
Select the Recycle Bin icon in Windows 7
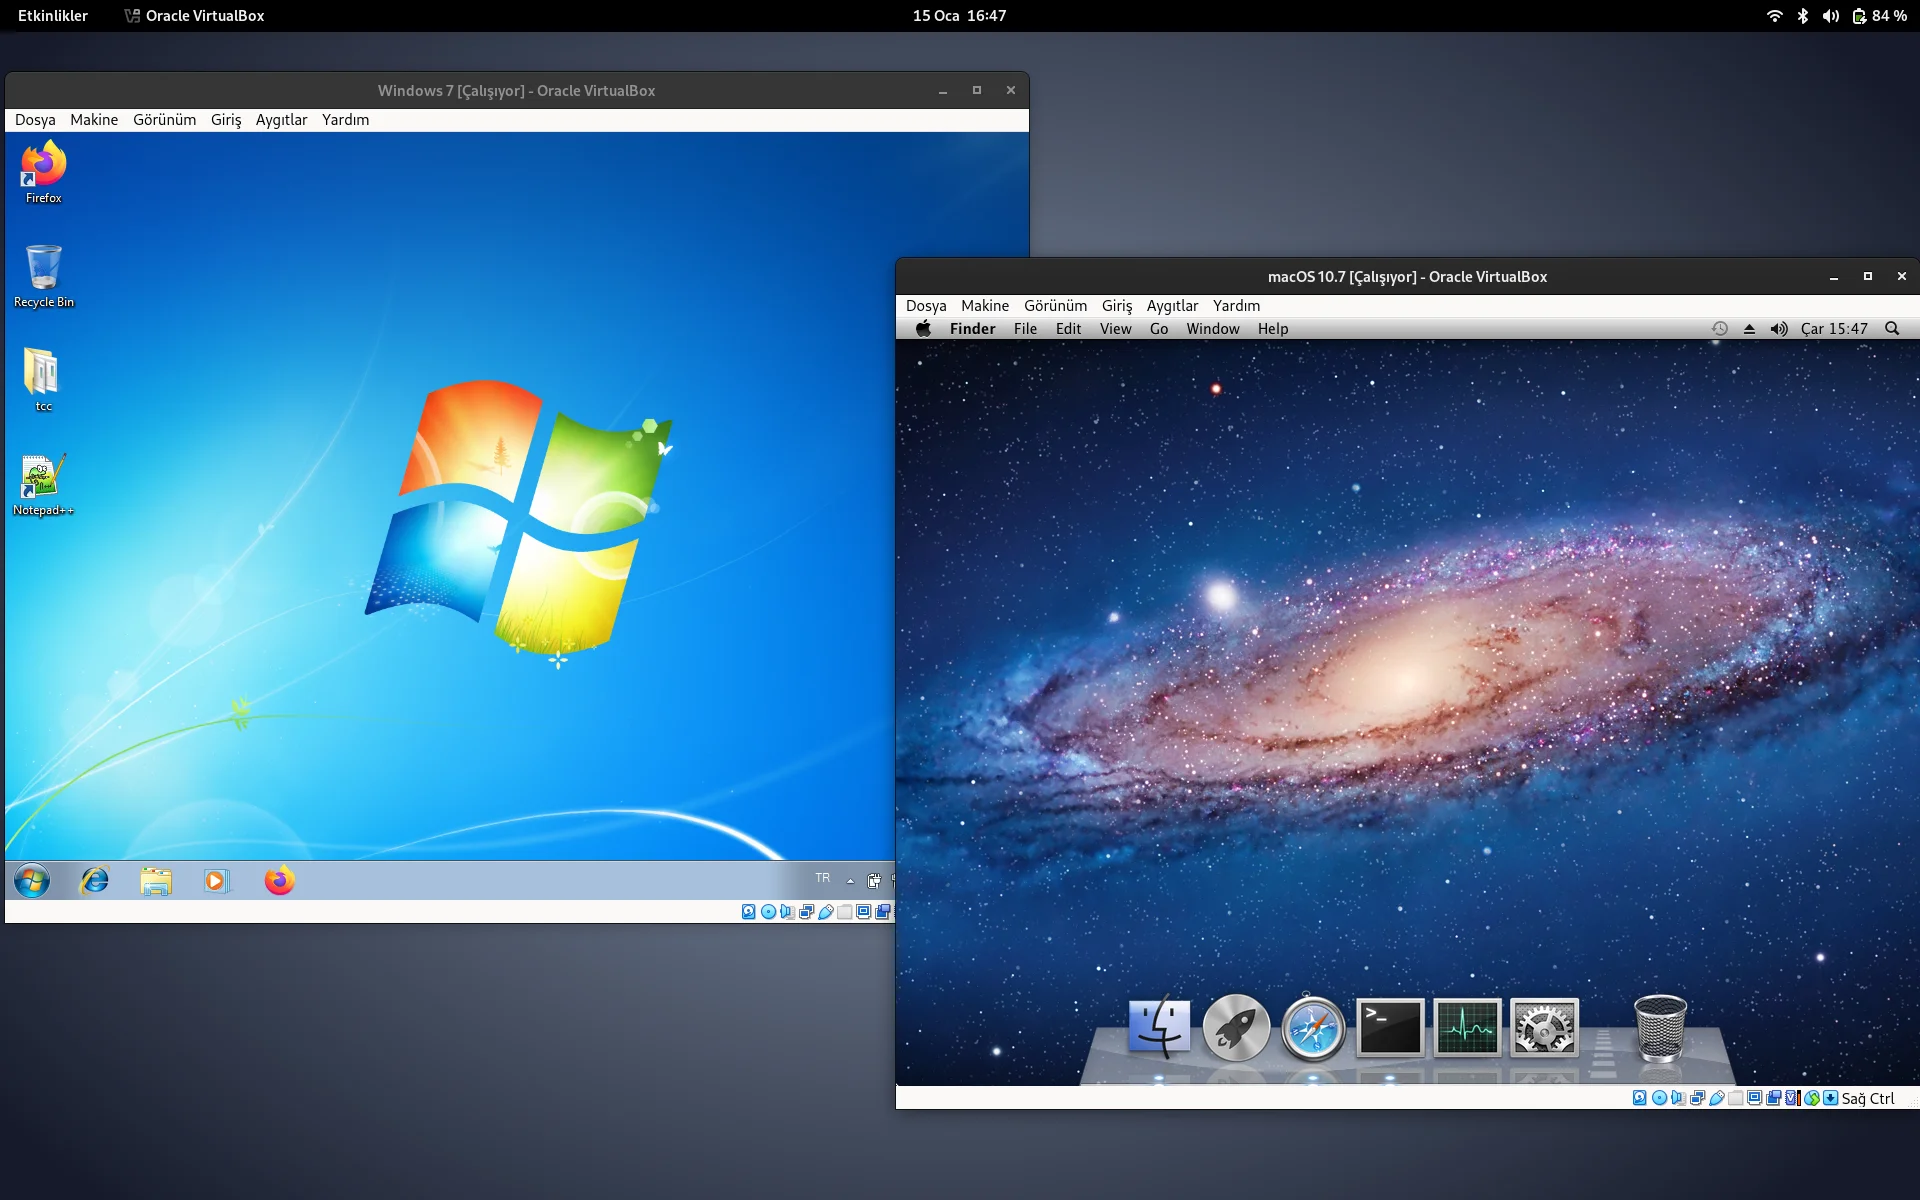[44, 276]
